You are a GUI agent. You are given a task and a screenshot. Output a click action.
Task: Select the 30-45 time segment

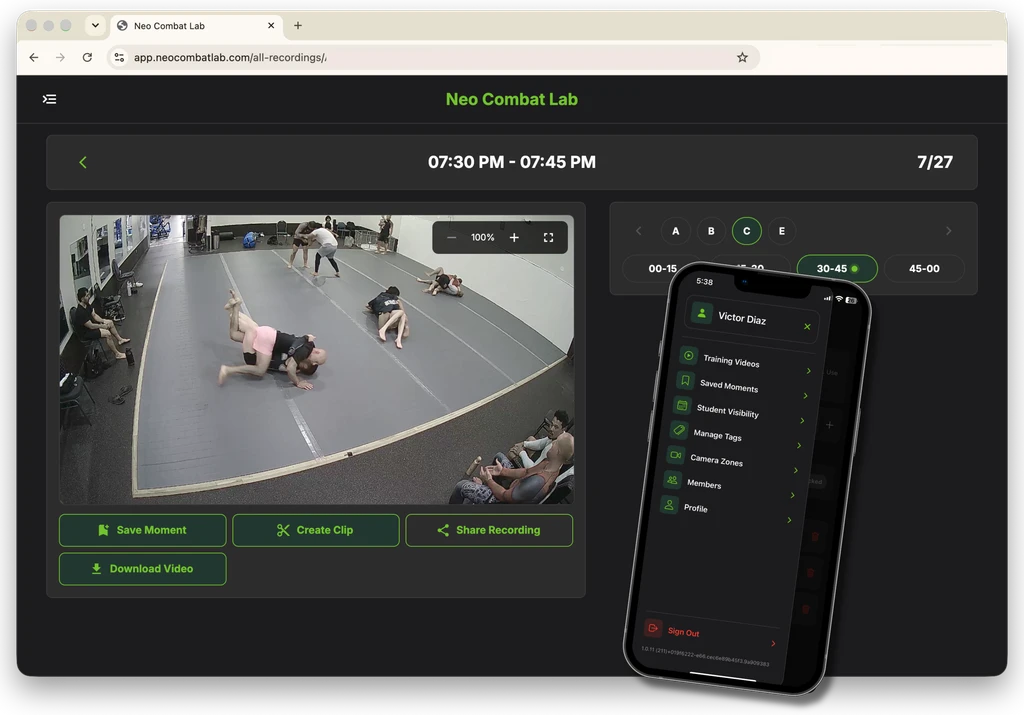(837, 268)
